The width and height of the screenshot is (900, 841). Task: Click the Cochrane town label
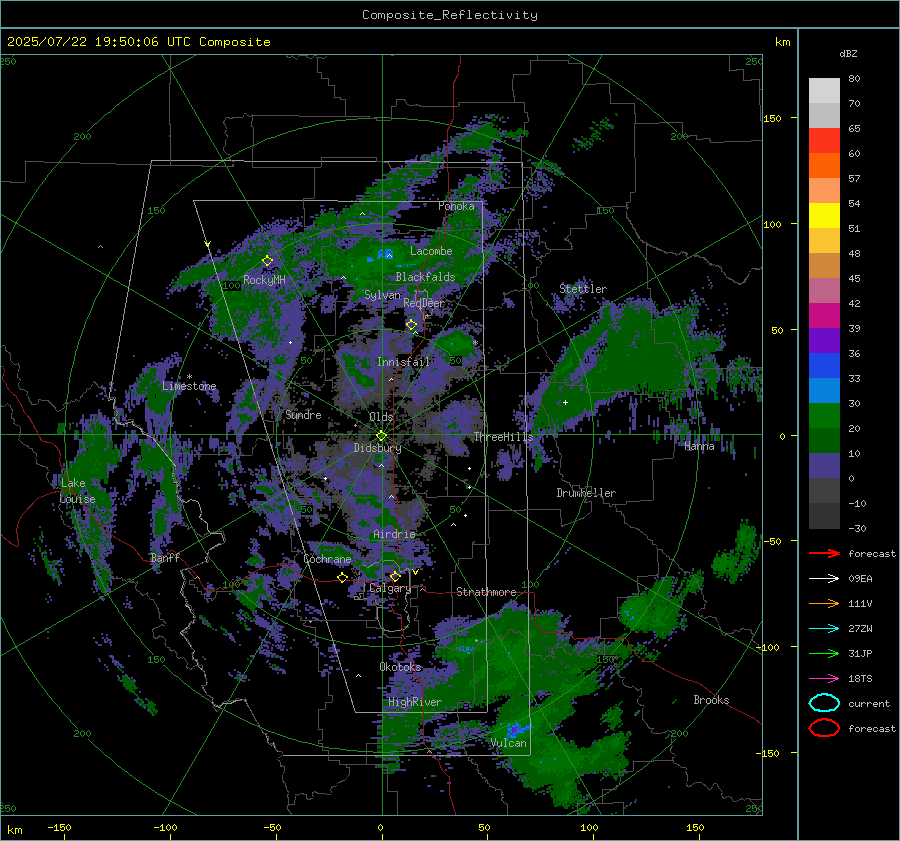(x=327, y=559)
